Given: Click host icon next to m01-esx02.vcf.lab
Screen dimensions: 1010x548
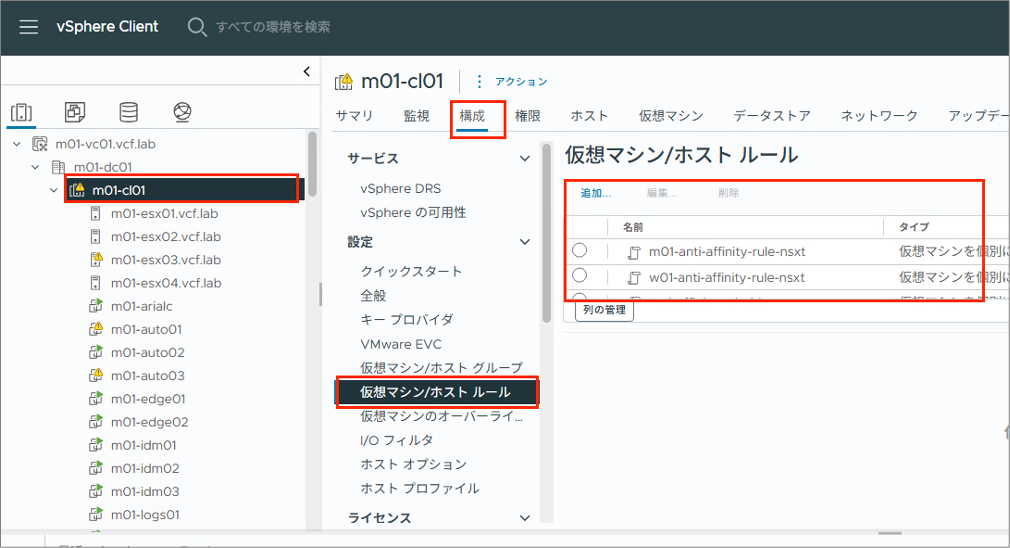Looking at the screenshot, I should (95, 236).
